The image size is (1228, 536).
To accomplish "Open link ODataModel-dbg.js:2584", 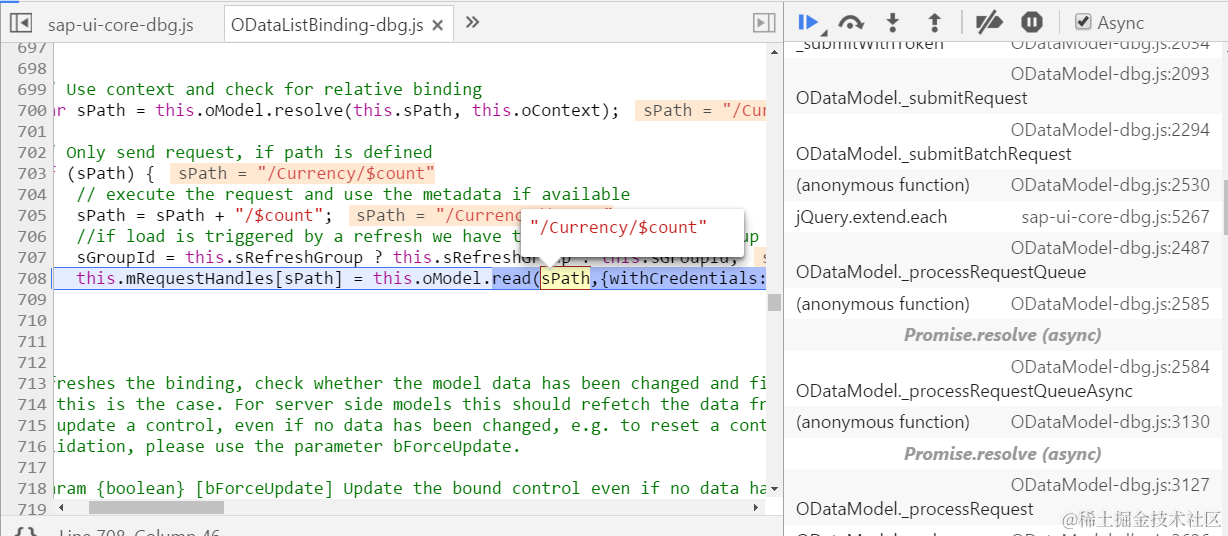I will point(1110,367).
